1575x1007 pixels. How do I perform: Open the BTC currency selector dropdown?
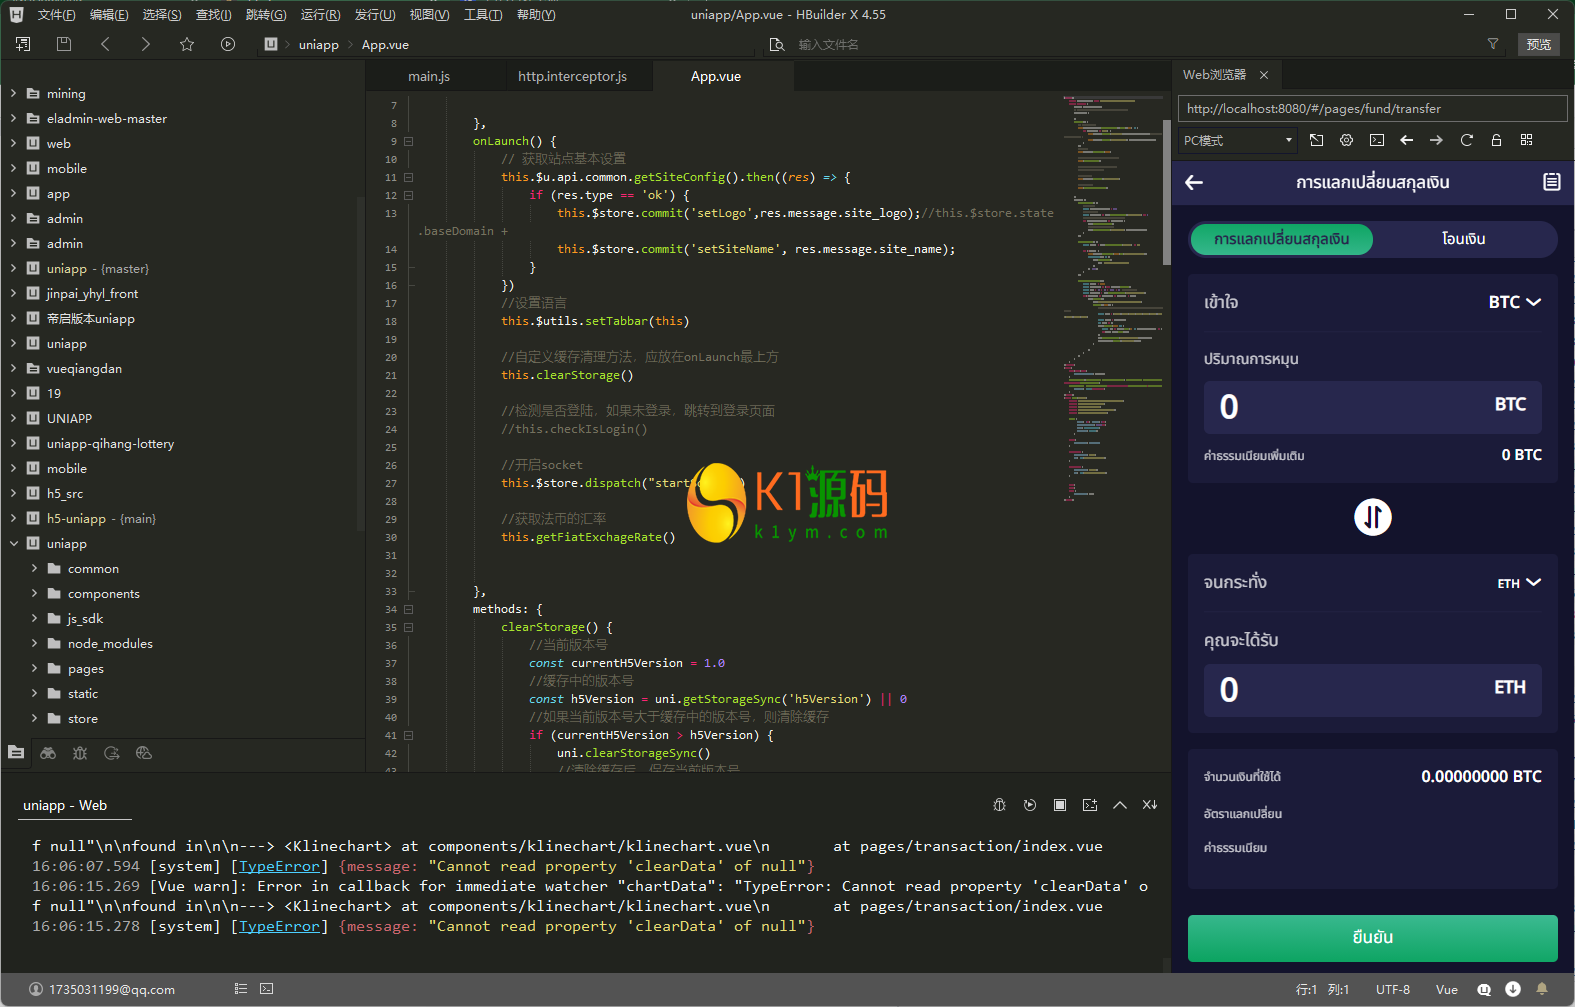[1514, 302]
